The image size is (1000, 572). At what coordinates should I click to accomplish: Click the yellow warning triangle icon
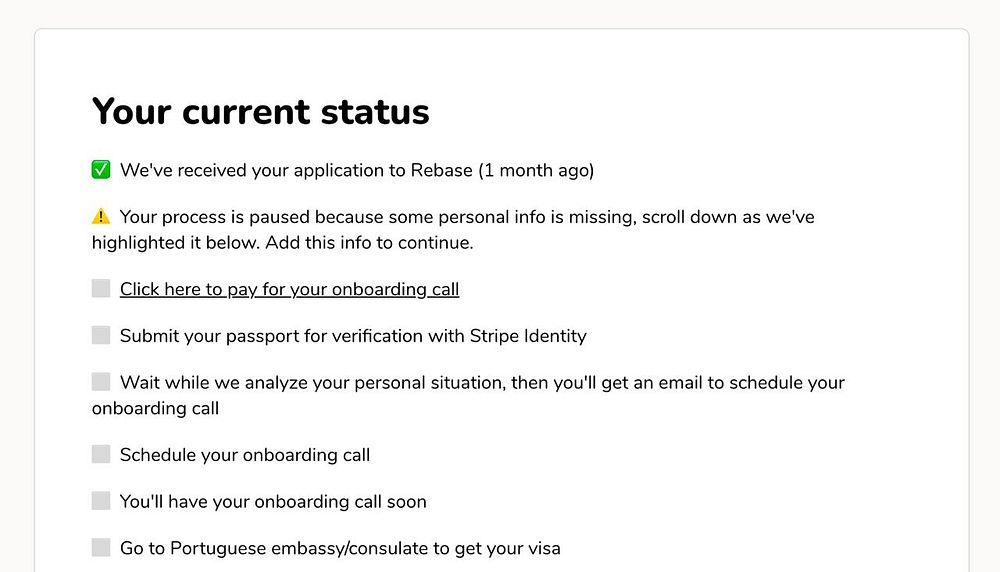[x=101, y=216]
